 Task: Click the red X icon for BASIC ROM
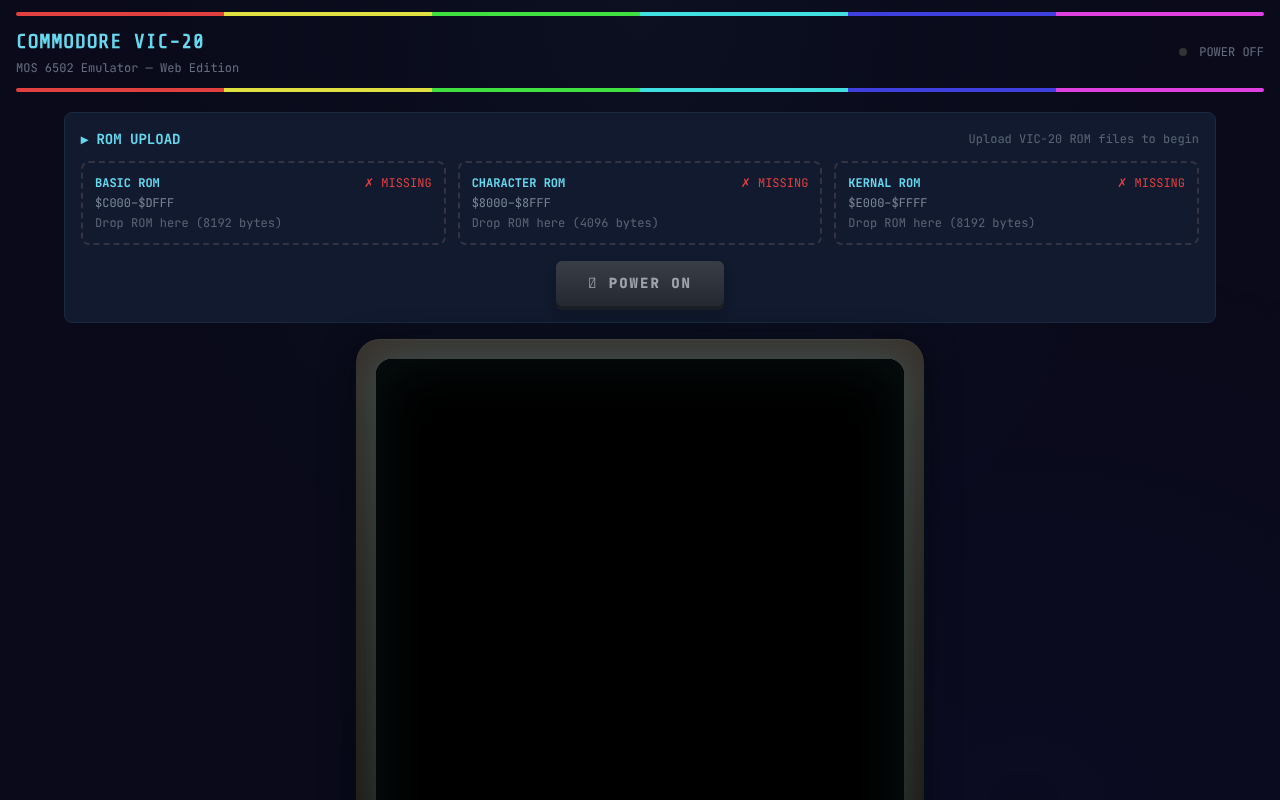click(x=369, y=183)
